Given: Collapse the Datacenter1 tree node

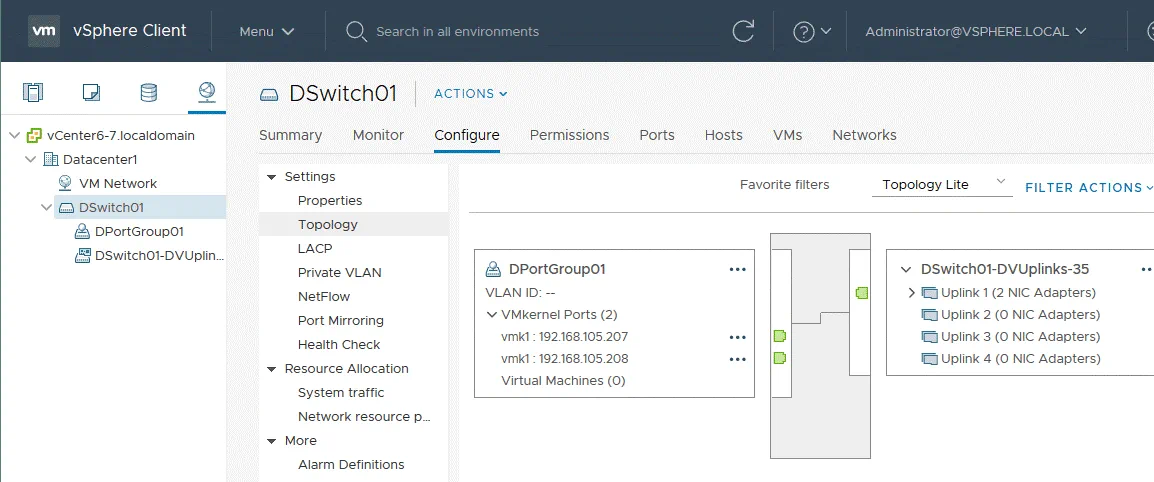Looking at the screenshot, I should click(x=32, y=159).
